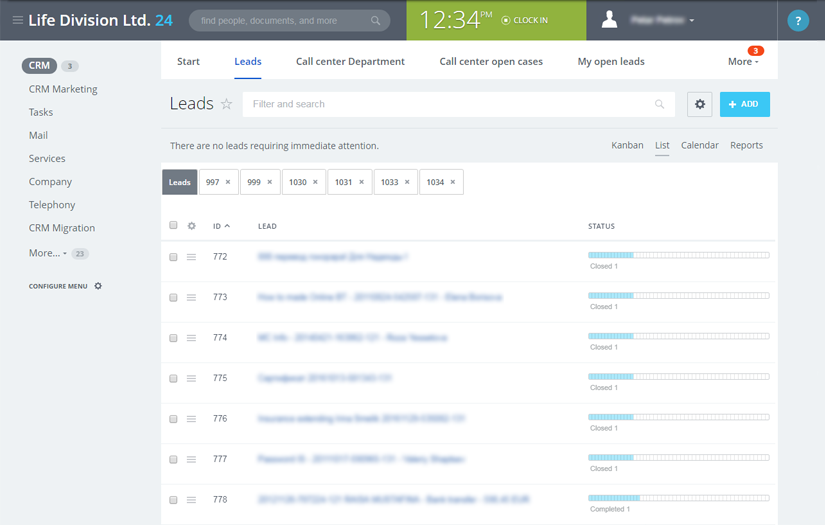Open the help question mark icon
825x525 pixels.
(798, 21)
